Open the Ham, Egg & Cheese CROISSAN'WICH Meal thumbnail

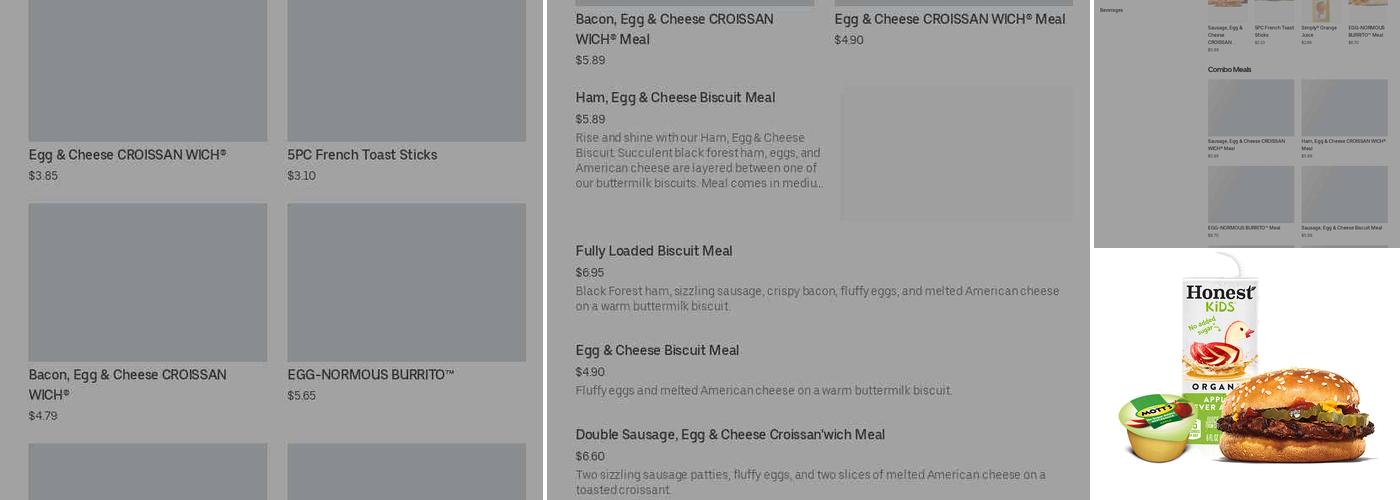pyautogui.click(x=1344, y=107)
